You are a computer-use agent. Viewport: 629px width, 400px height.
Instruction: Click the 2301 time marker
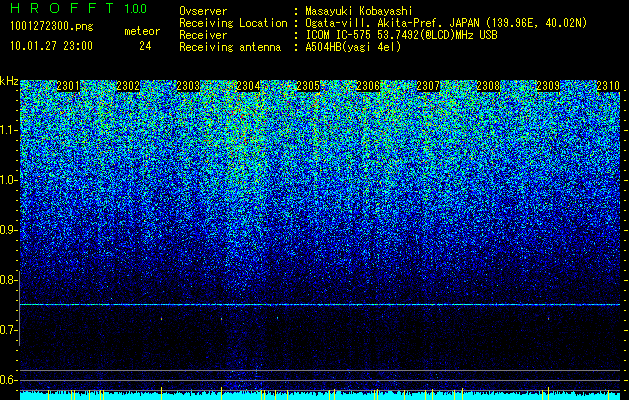(68, 86)
